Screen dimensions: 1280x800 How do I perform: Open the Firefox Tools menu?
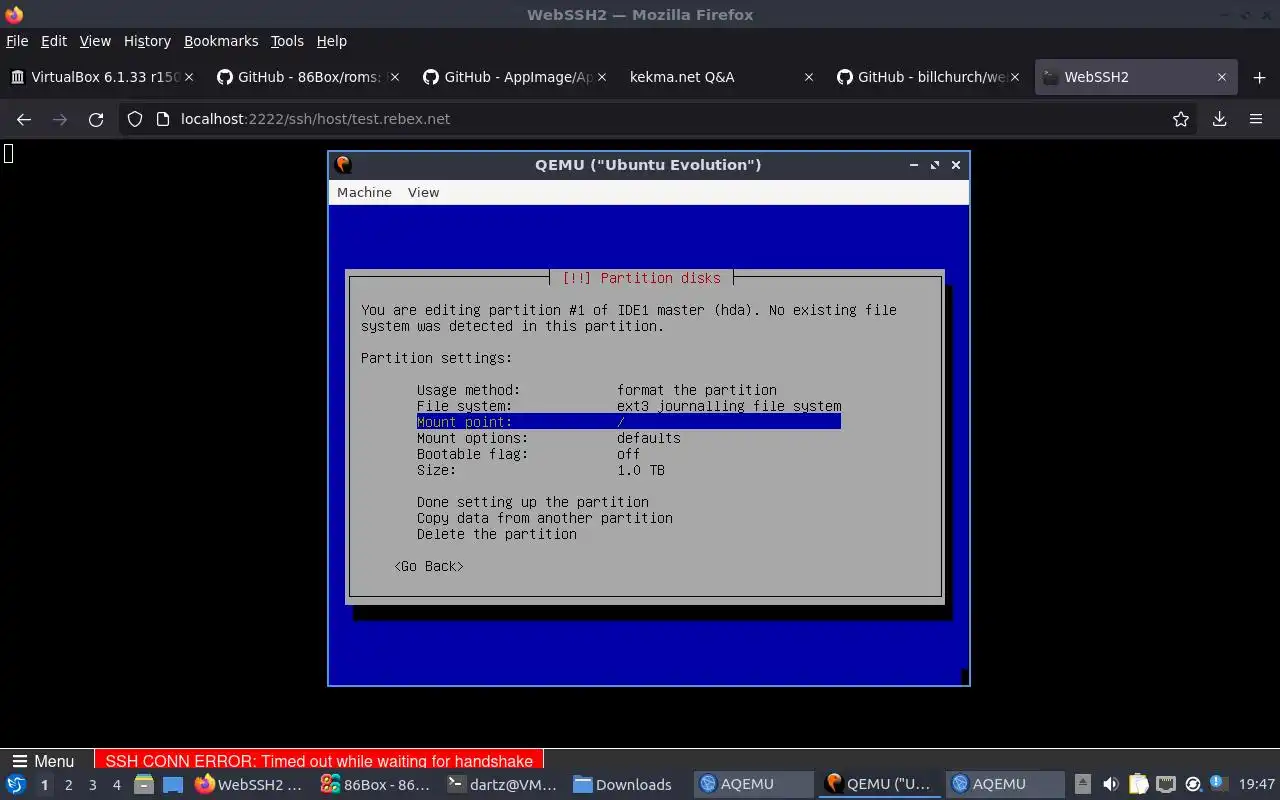[287, 41]
